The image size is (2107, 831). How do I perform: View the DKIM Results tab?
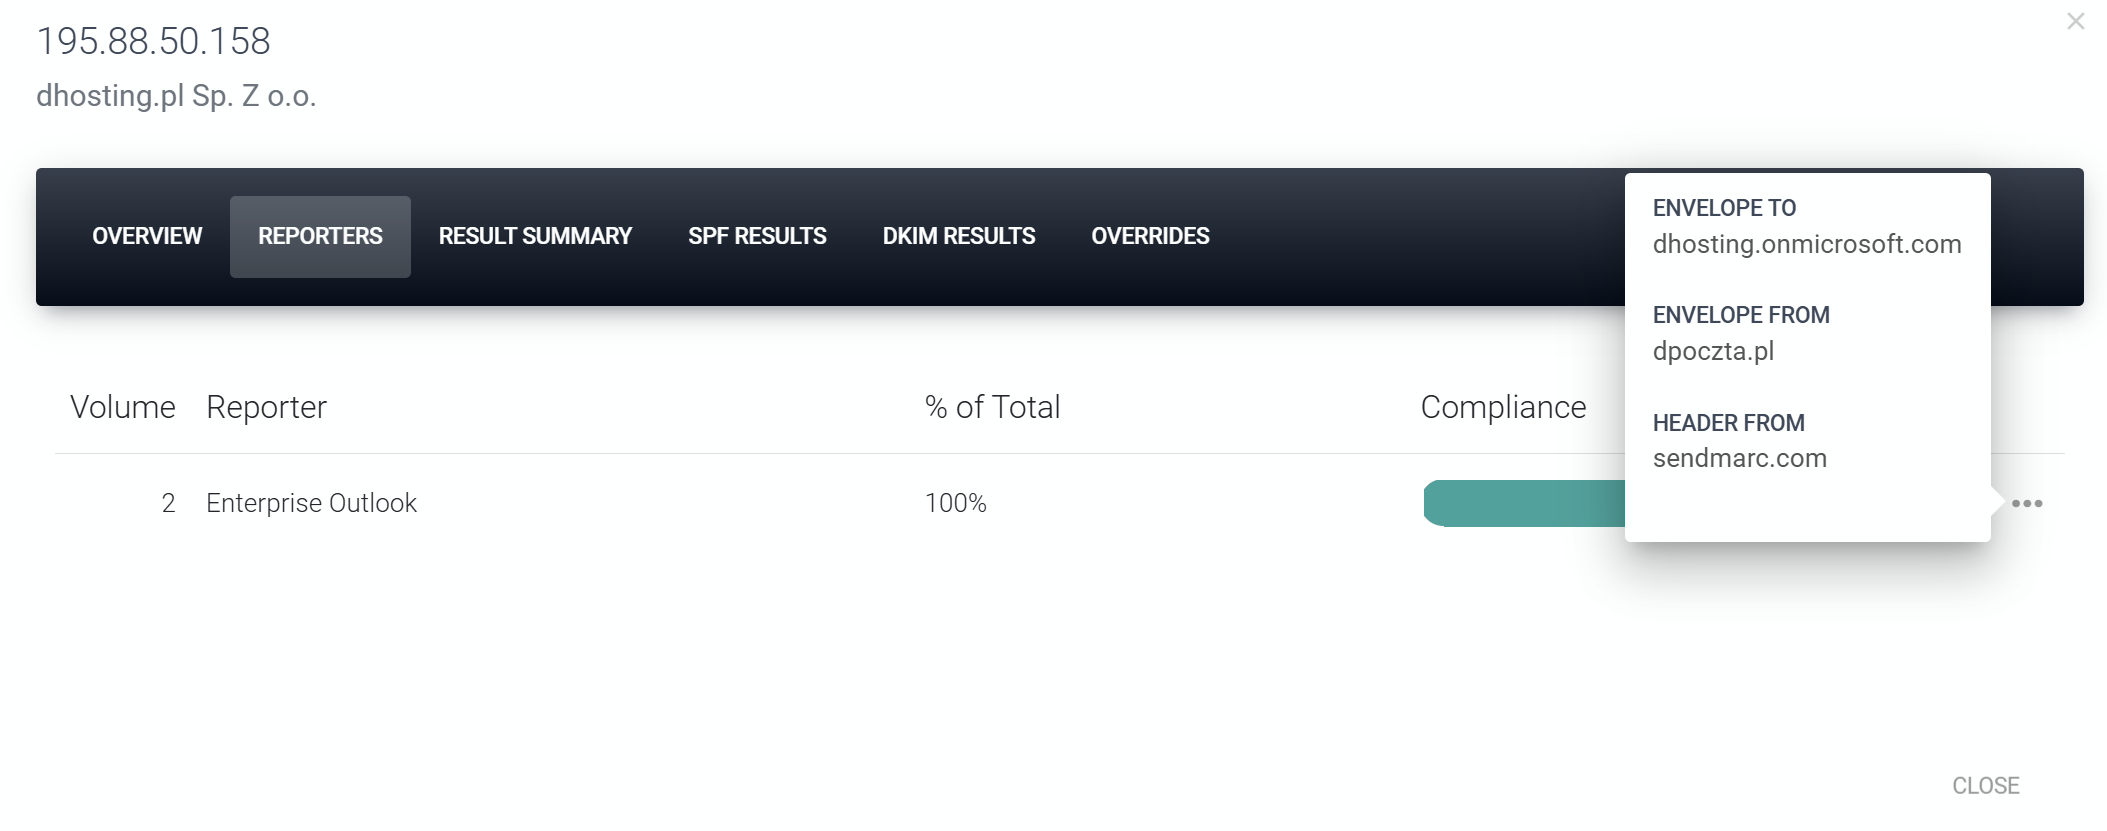(x=958, y=236)
